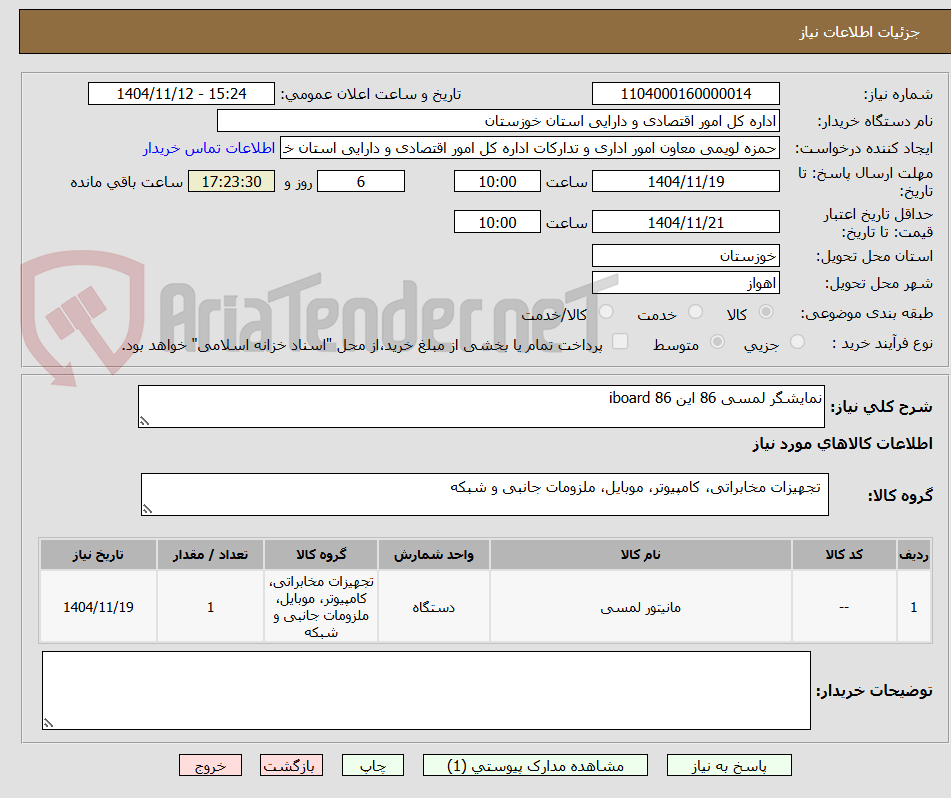Click the 'جزئیات اطلاعات نیاز' page header
The image size is (951, 798).
click(859, 32)
